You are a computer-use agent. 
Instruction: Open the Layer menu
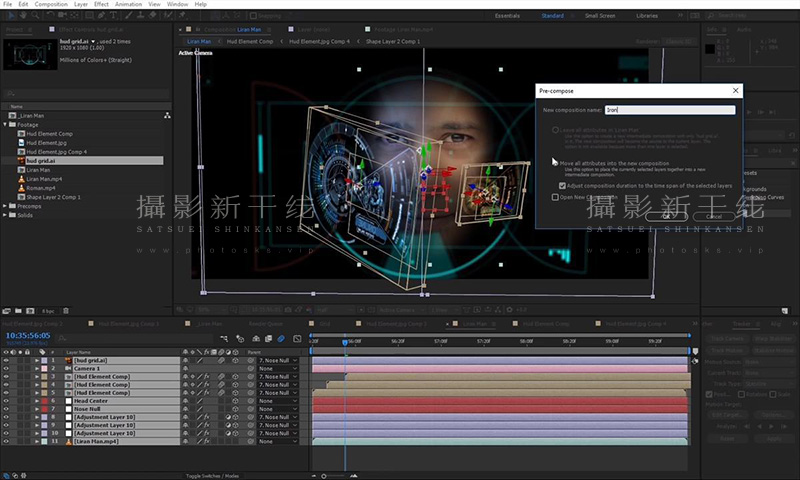(x=81, y=4)
